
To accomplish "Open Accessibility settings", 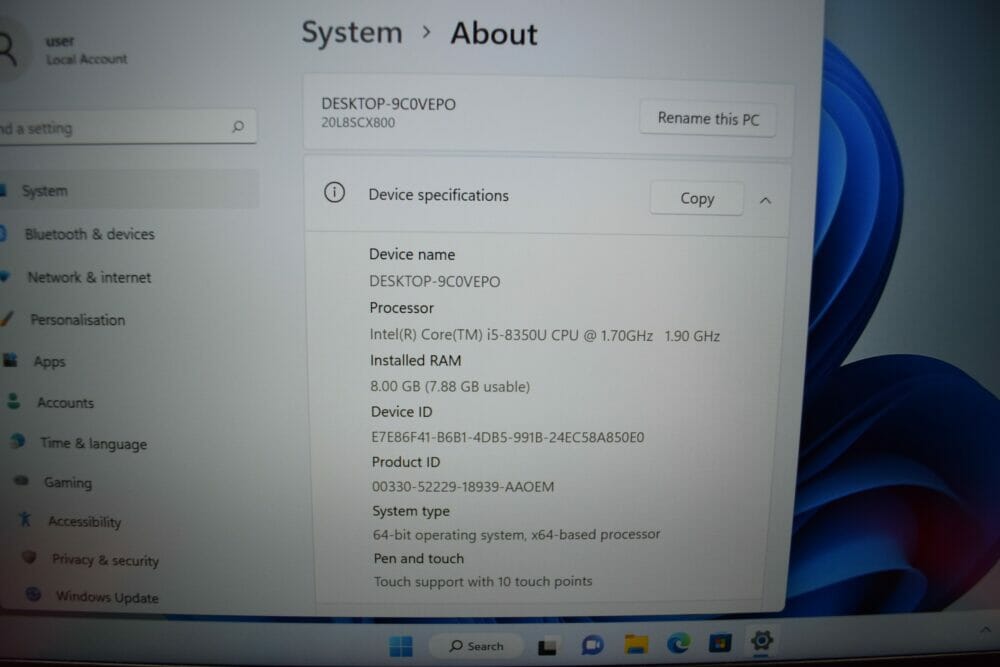I will (84, 522).
